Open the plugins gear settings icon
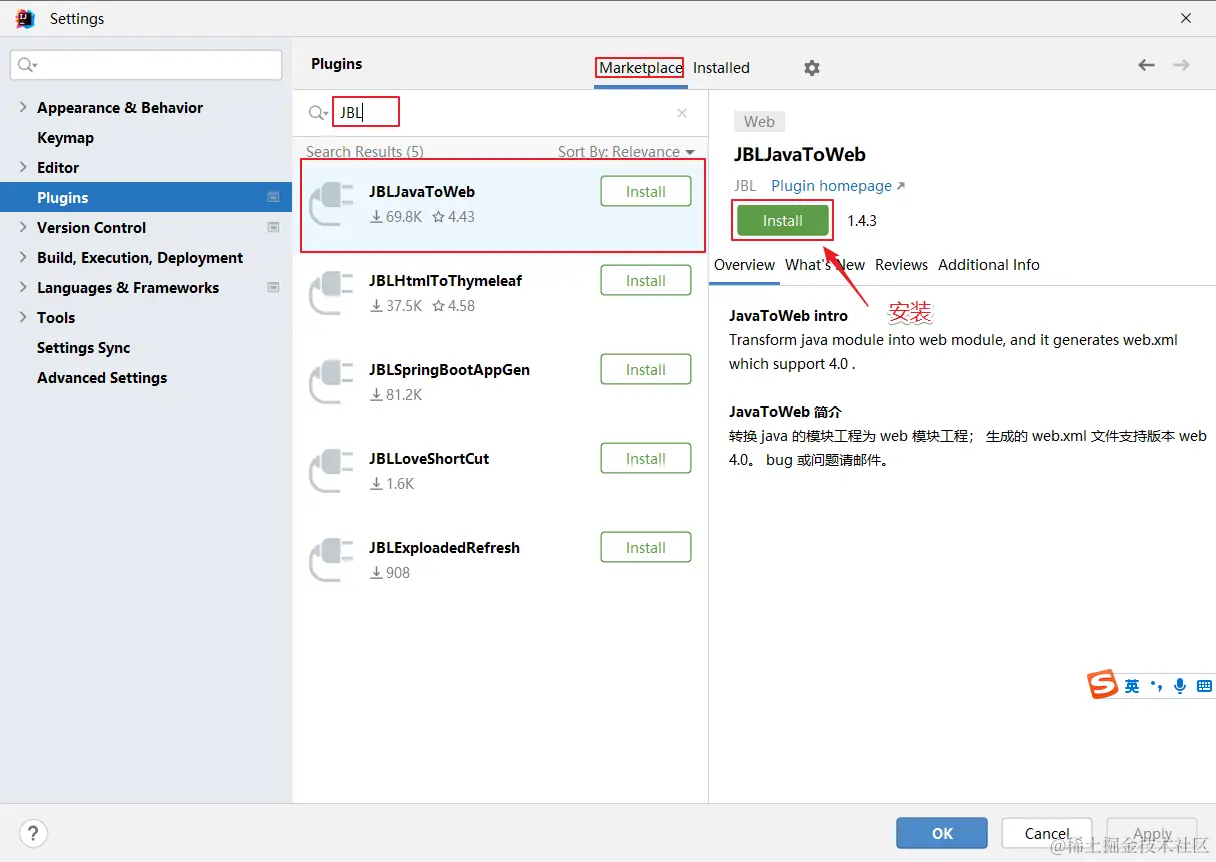 click(x=812, y=68)
